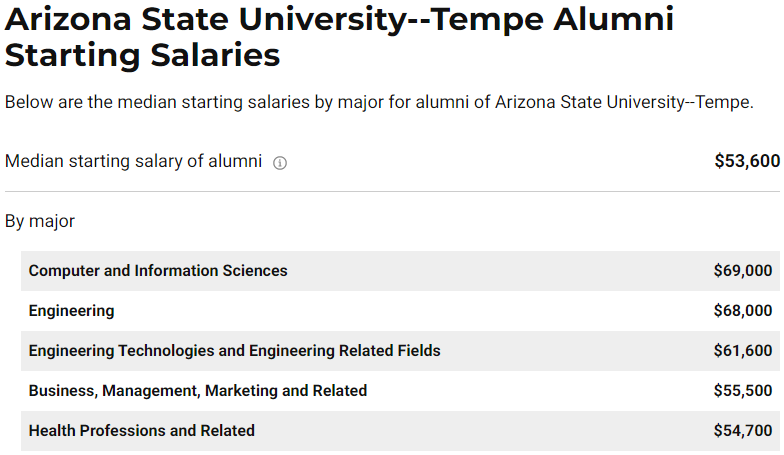Image resolution: width=784 pixels, height=455 pixels.
Task: Click the $61,600 salary figure
Action: point(743,350)
